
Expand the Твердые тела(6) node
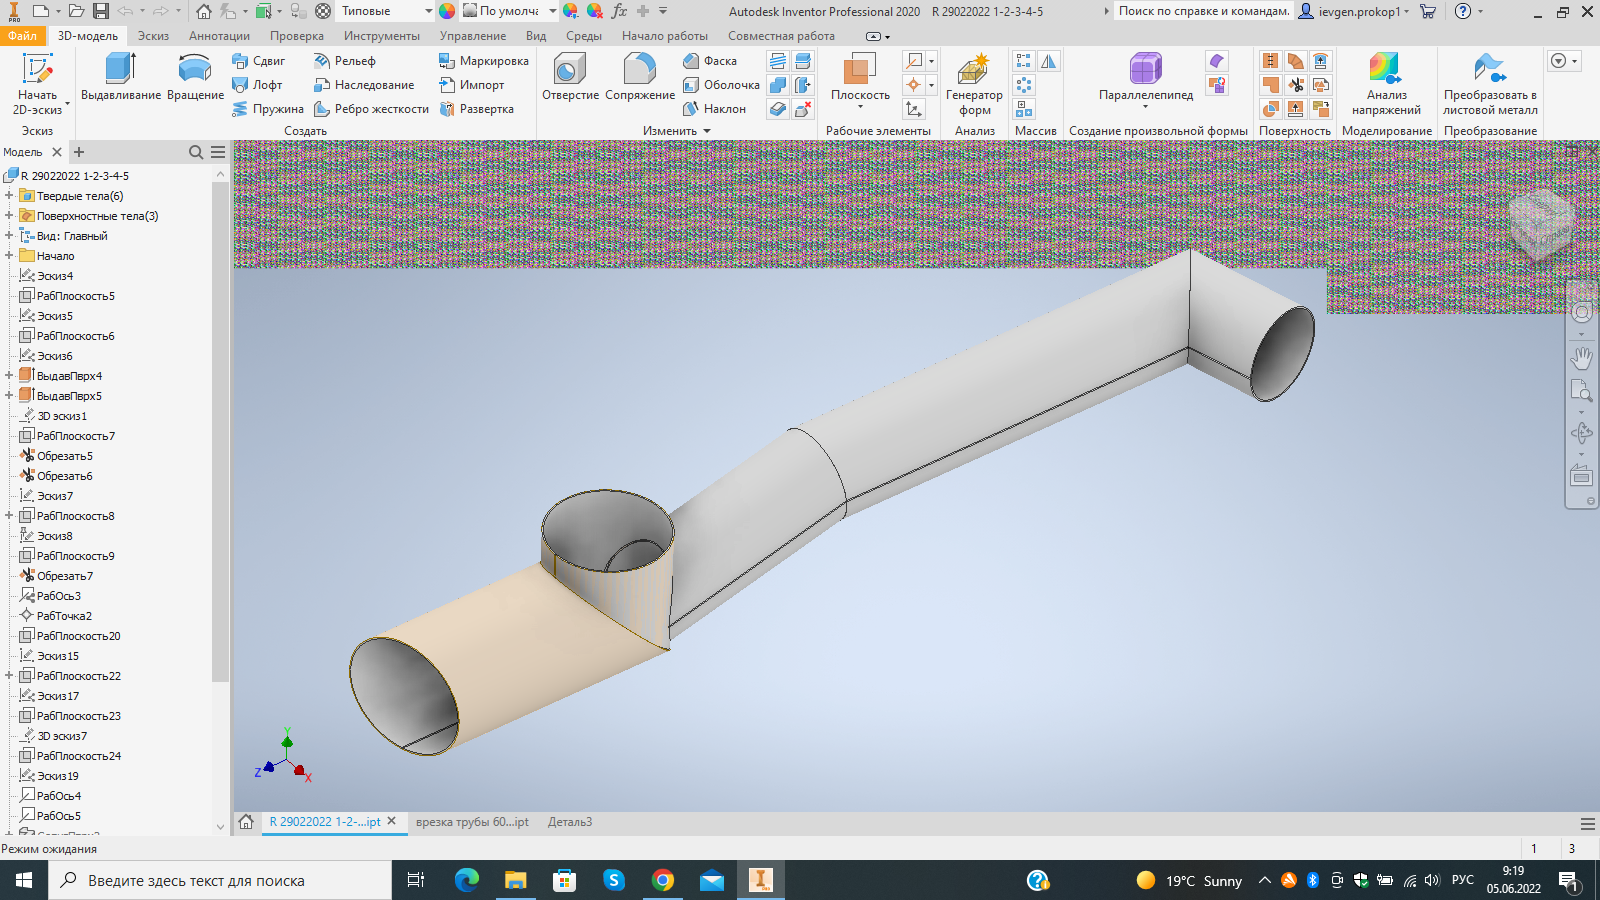(x=9, y=196)
